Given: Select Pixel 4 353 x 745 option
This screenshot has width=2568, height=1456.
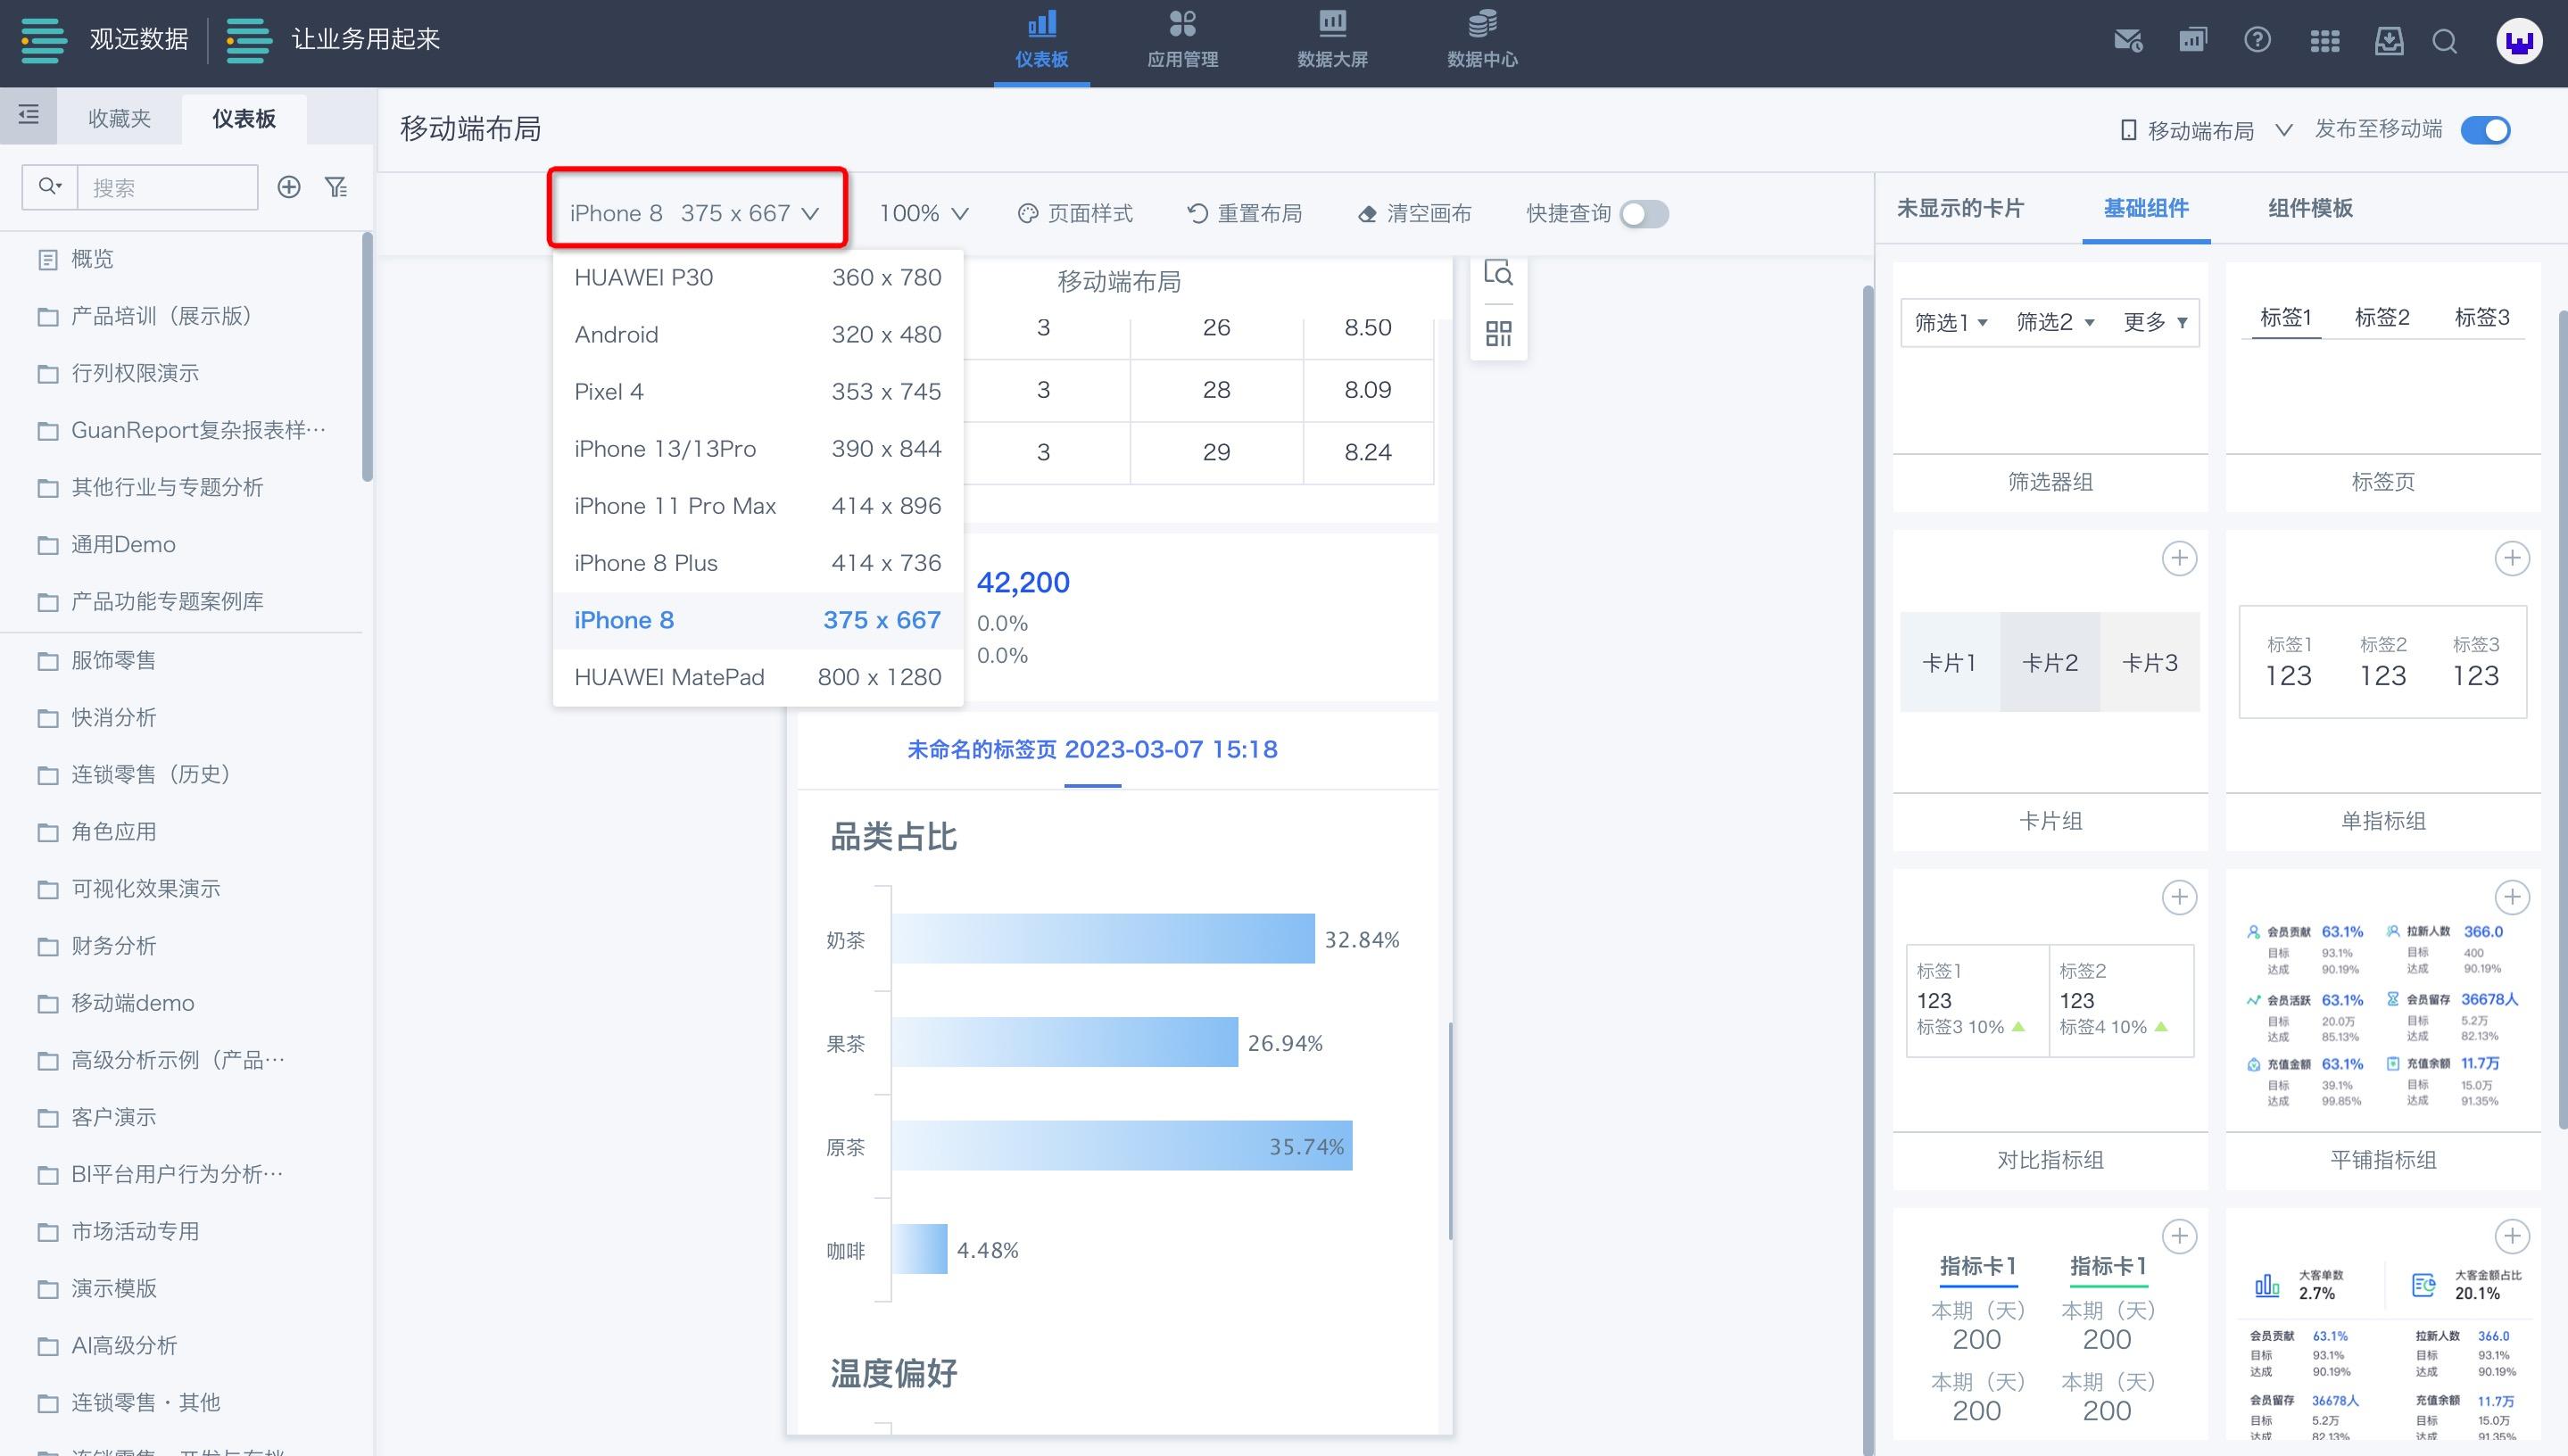Looking at the screenshot, I should [757, 391].
